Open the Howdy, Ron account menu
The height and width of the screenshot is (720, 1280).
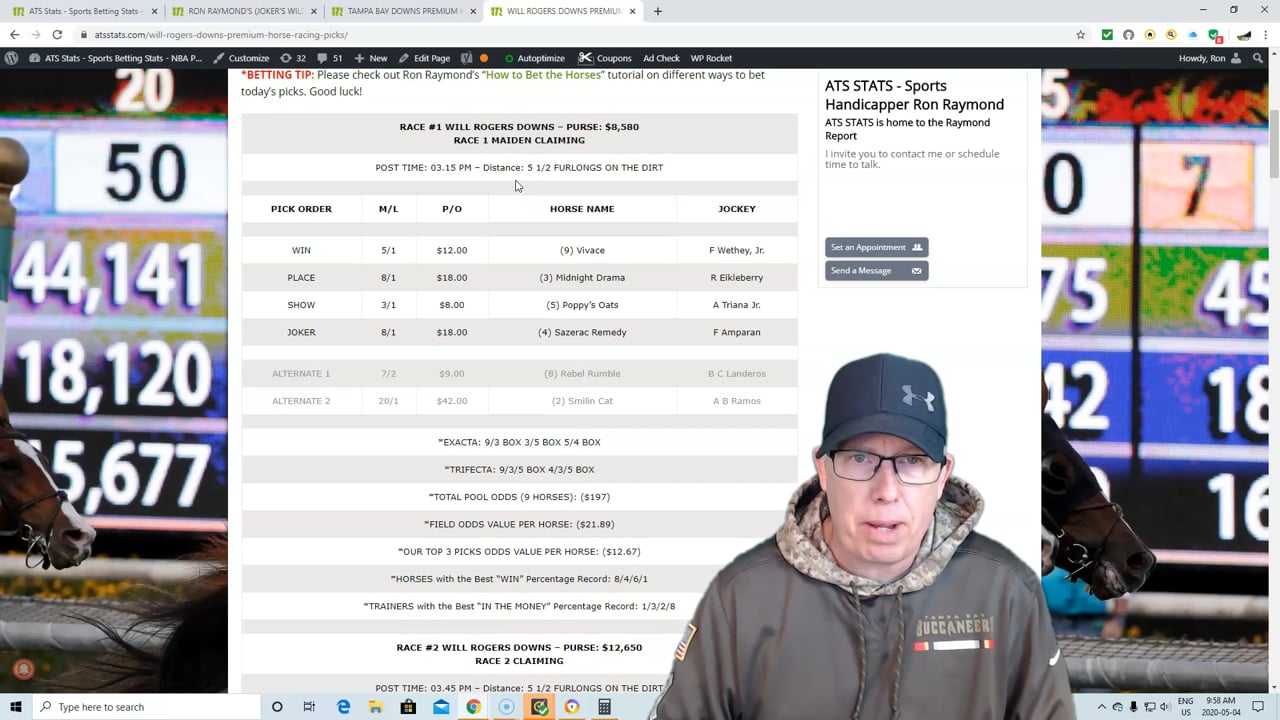tap(1210, 58)
